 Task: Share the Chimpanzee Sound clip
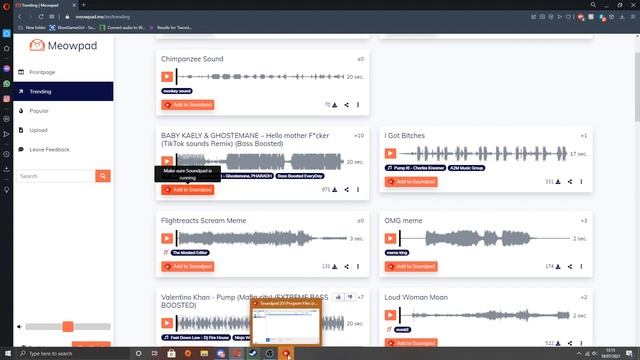[347, 105]
